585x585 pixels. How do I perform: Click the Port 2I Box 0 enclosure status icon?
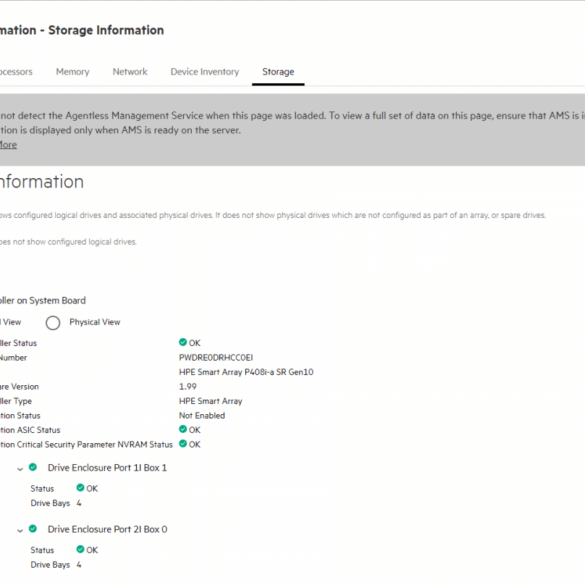33,529
